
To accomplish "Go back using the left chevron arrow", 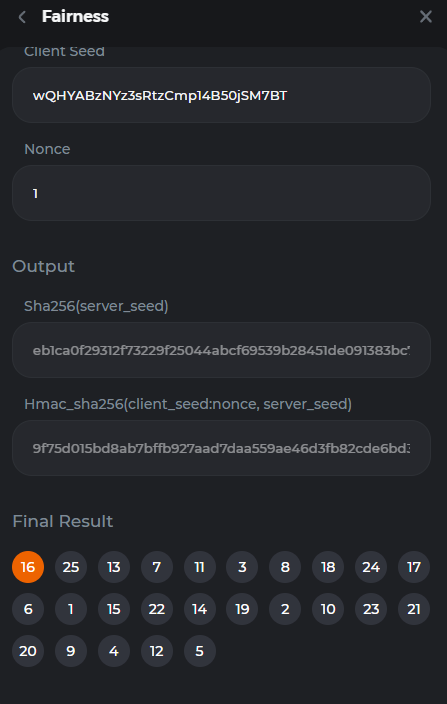I will click(x=22, y=17).
